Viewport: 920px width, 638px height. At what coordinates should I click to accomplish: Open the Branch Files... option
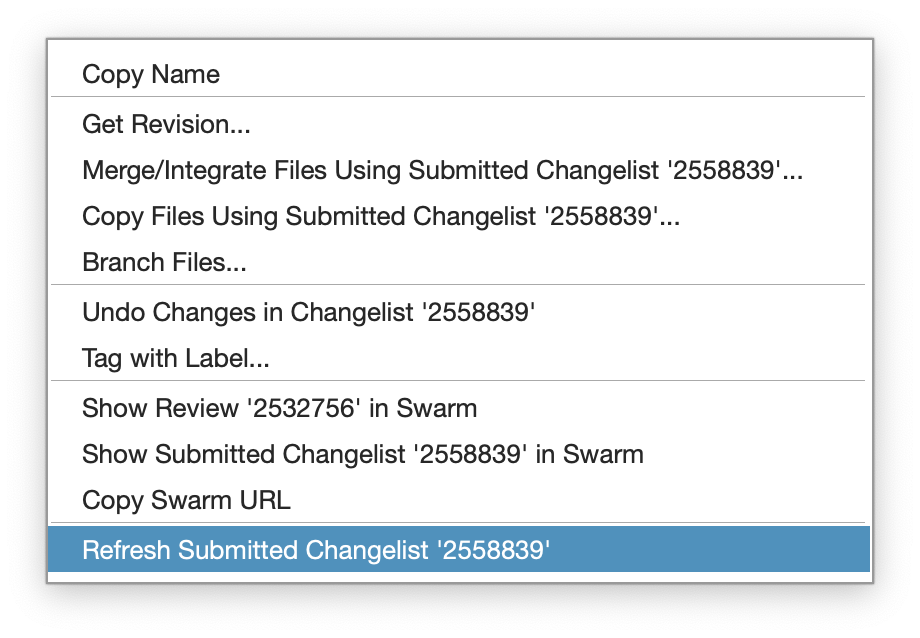click(459, 262)
